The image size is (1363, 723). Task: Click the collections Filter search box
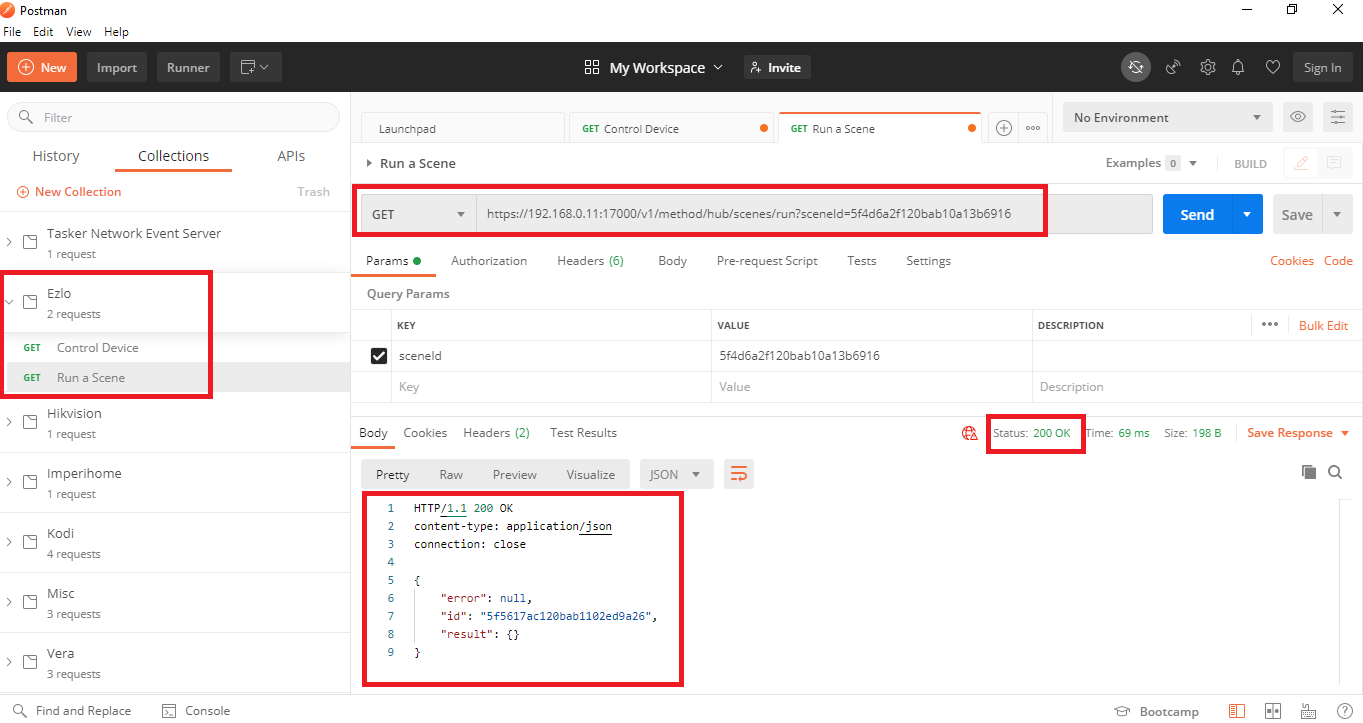[x=174, y=117]
